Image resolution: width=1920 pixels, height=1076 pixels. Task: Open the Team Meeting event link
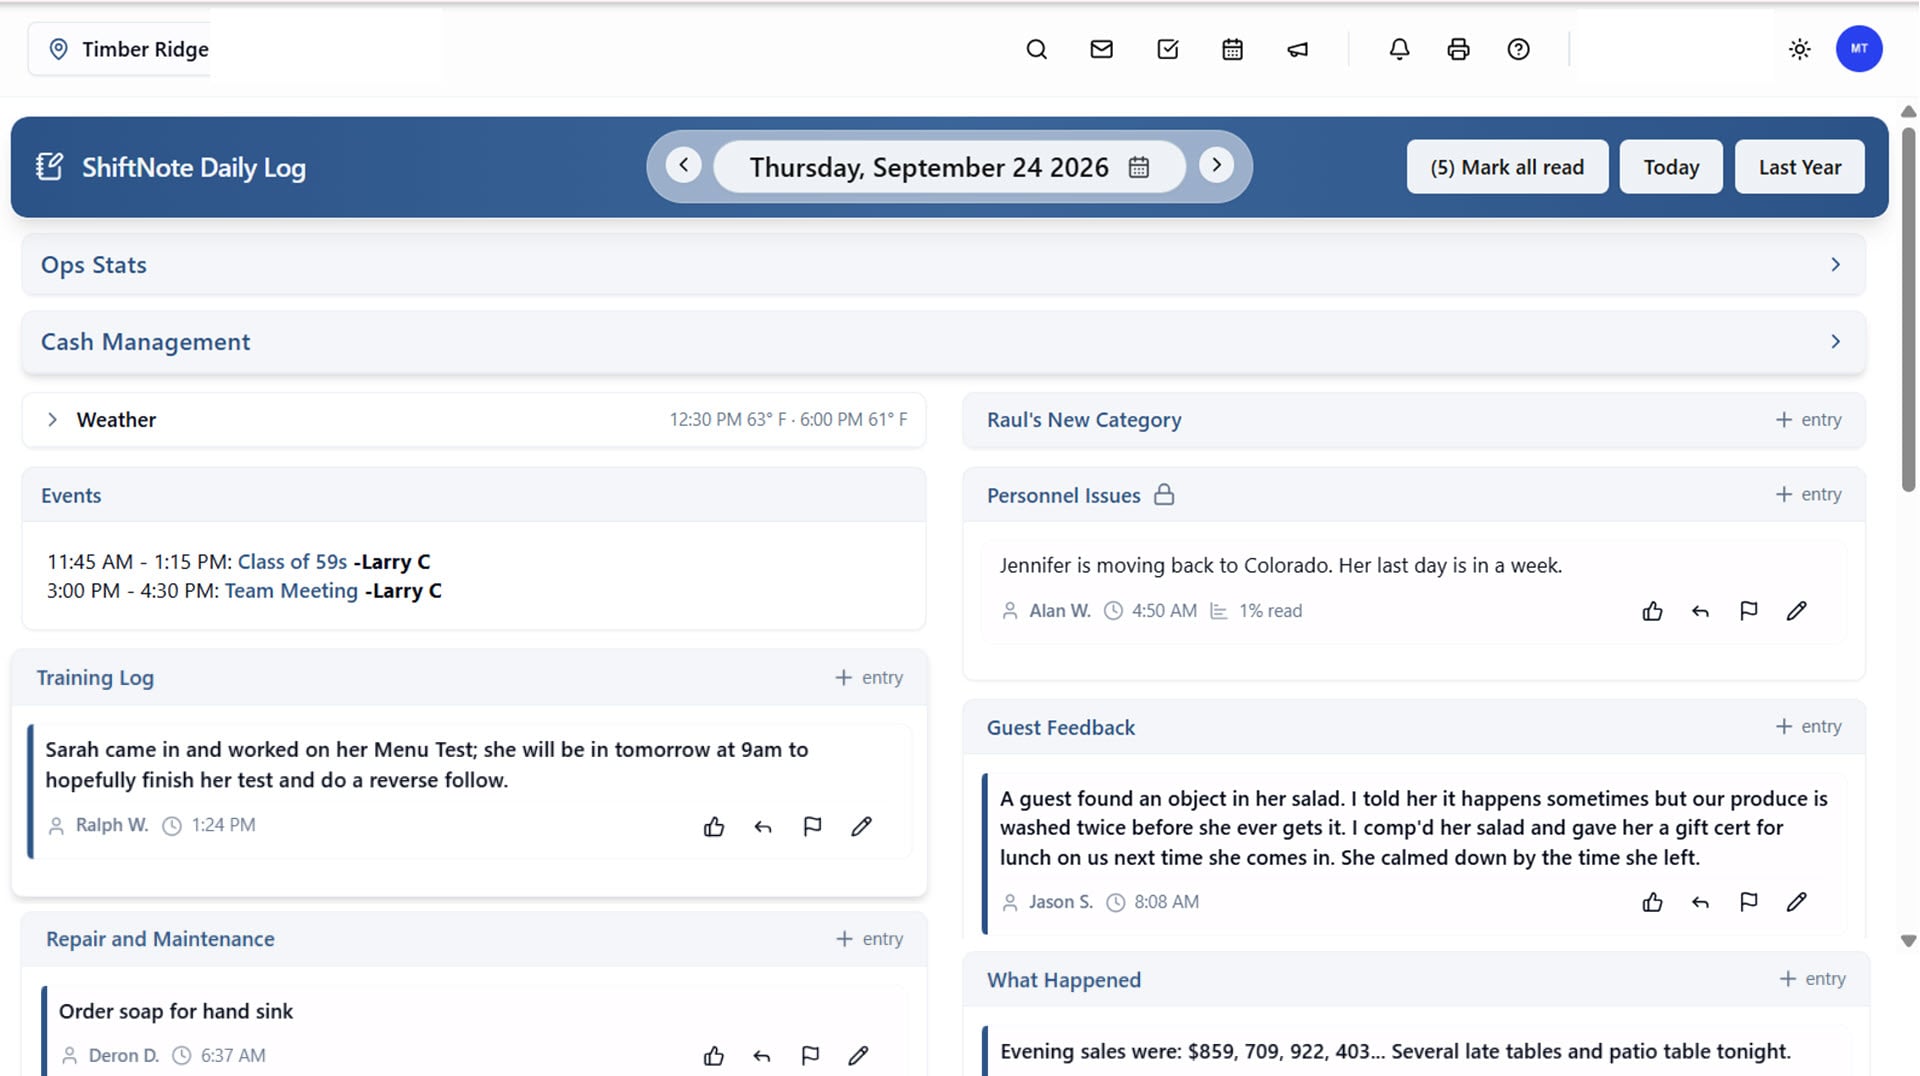(x=291, y=591)
